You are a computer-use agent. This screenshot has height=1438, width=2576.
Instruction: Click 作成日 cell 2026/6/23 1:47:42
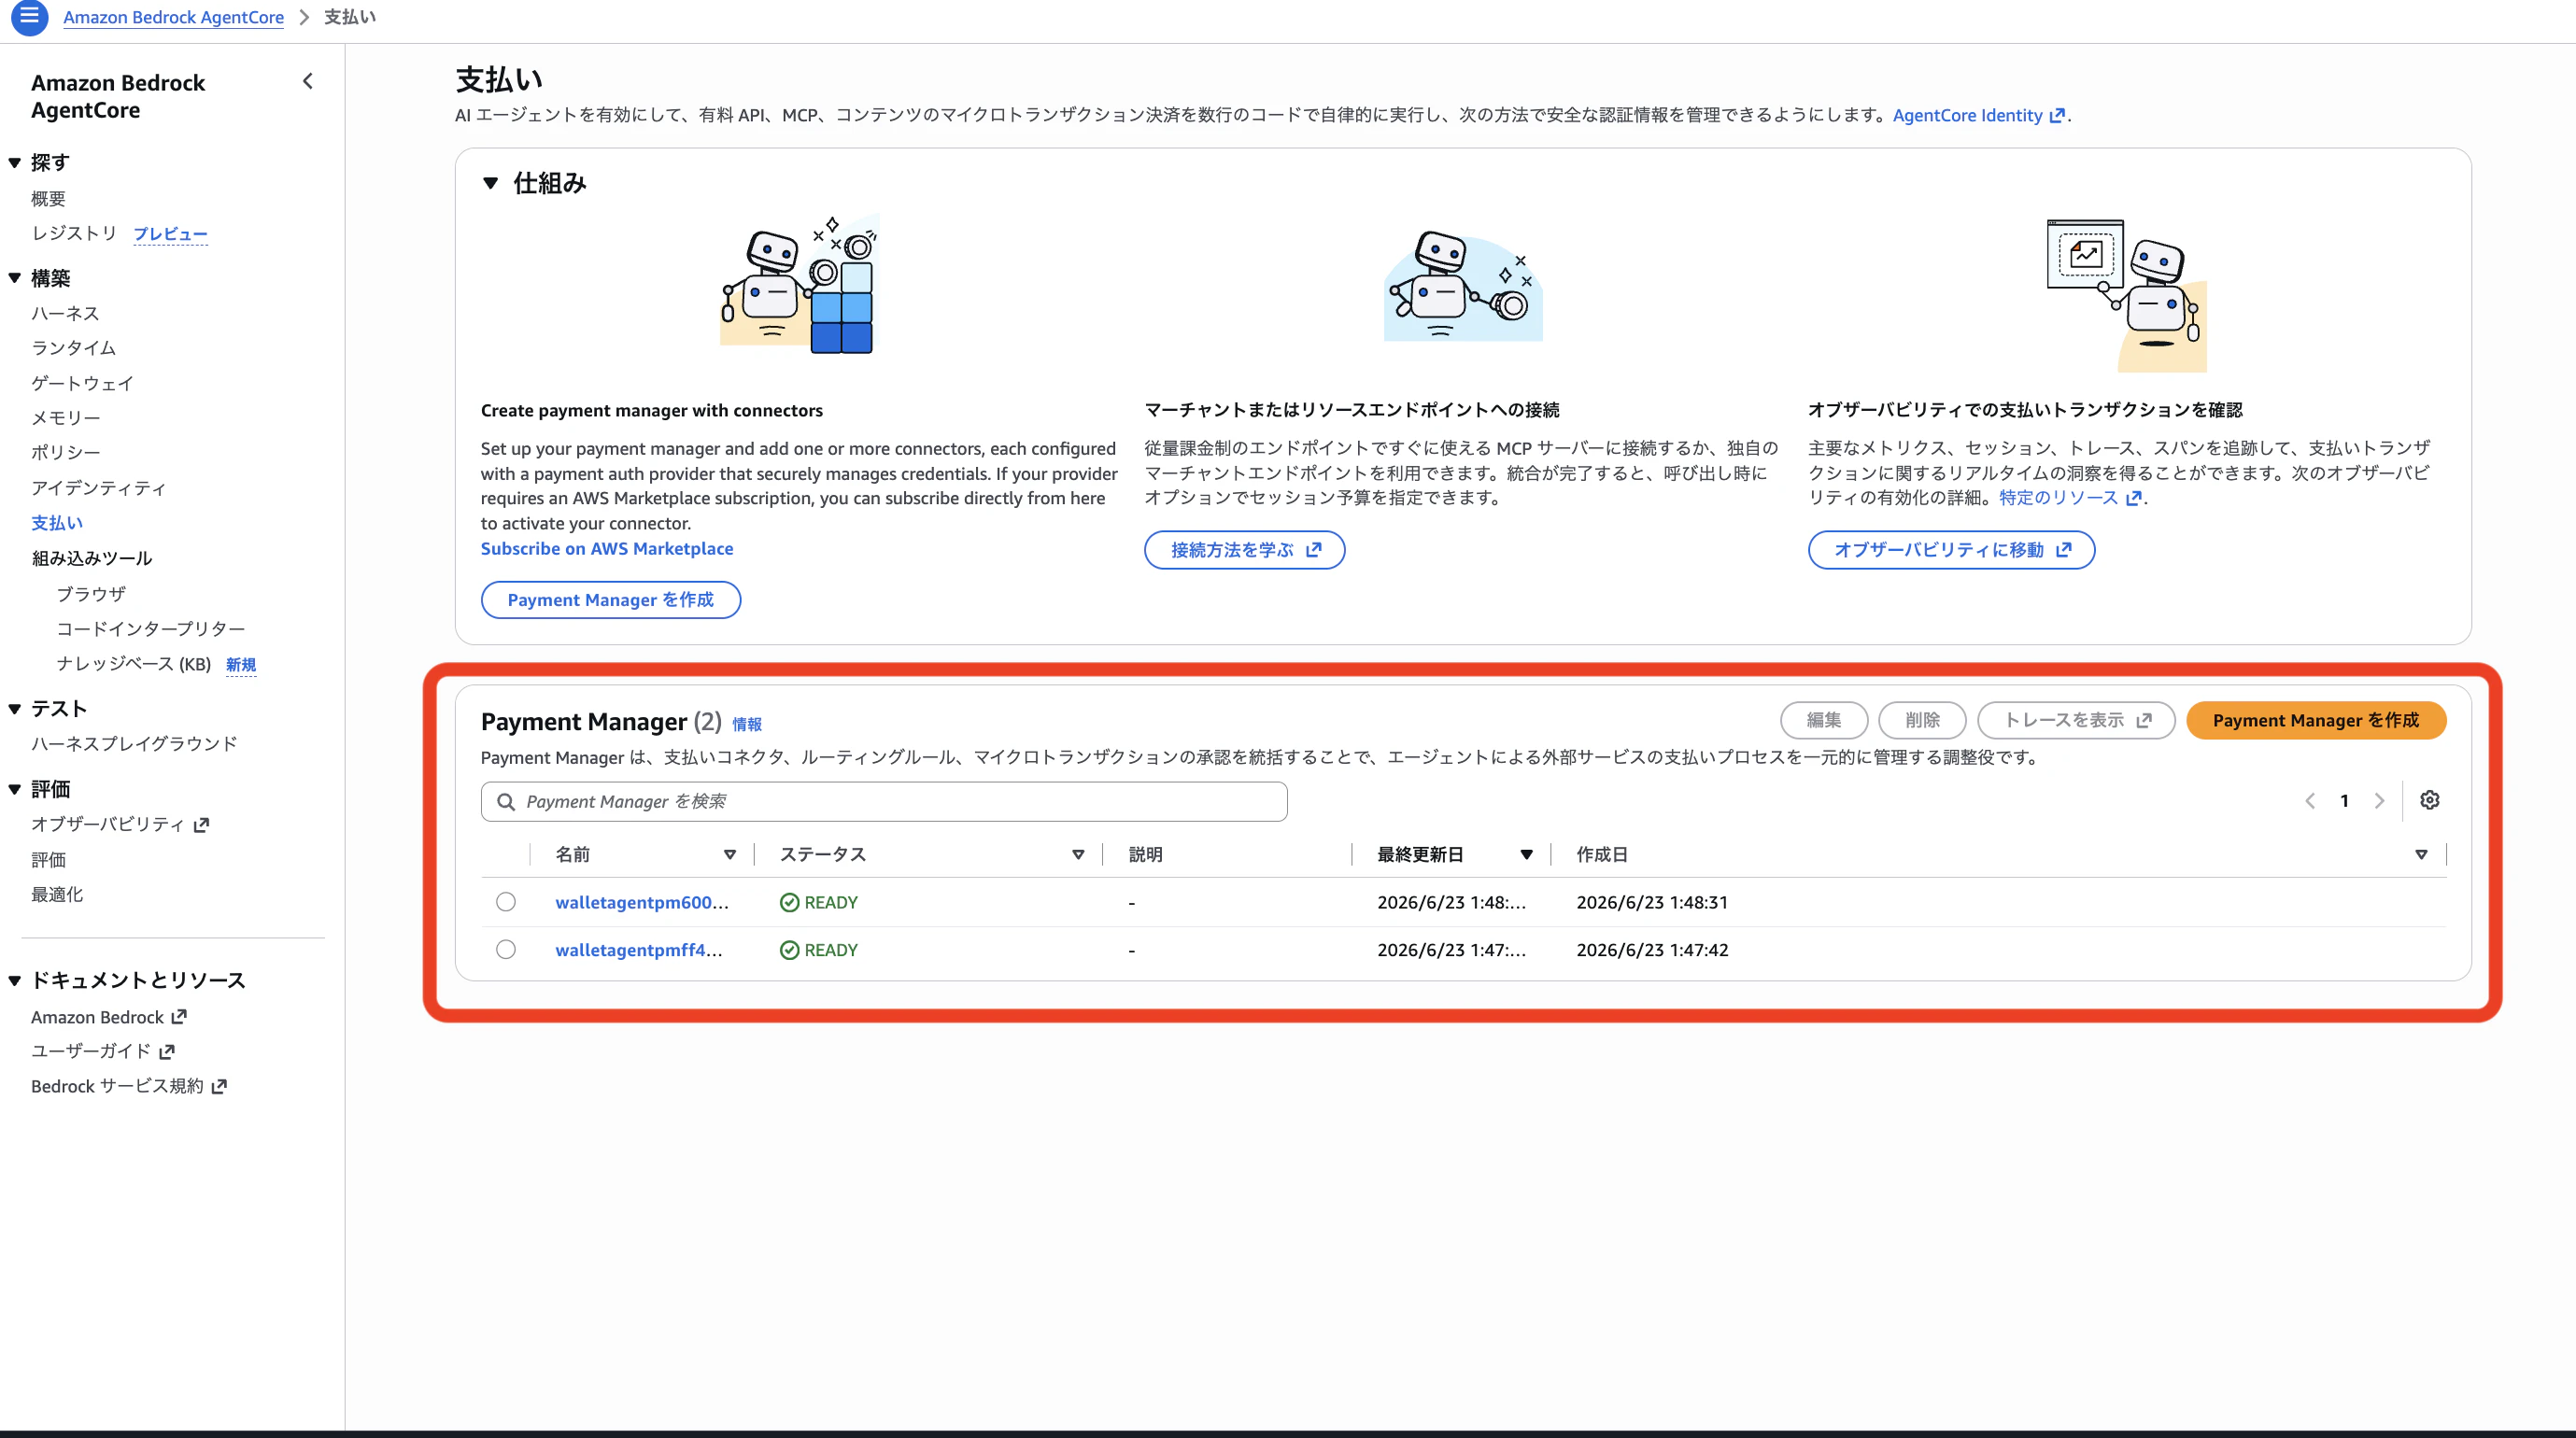click(1652, 950)
